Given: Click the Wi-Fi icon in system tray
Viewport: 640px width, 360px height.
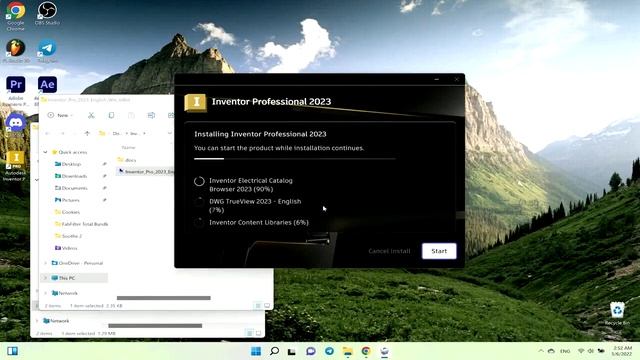Looking at the screenshot, I should tap(581, 351).
